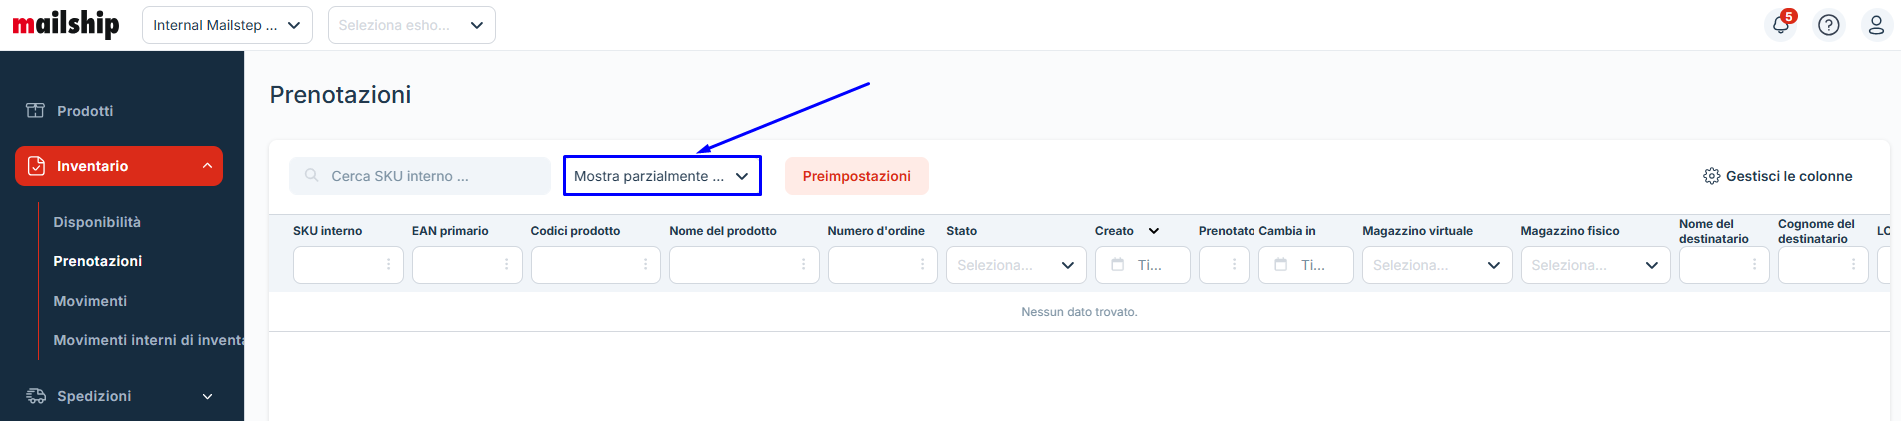Open the user profile icon
The image size is (1901, 421).
point(1876,25)
